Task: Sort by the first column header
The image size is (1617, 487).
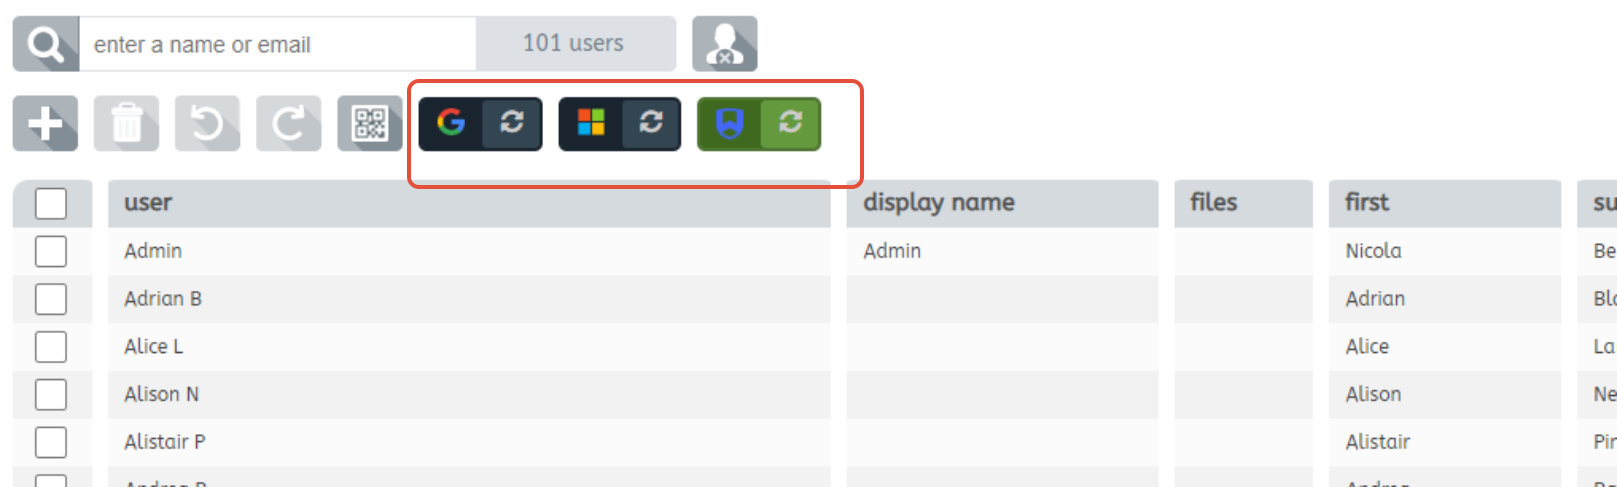Action: [x=1445, y=203]
